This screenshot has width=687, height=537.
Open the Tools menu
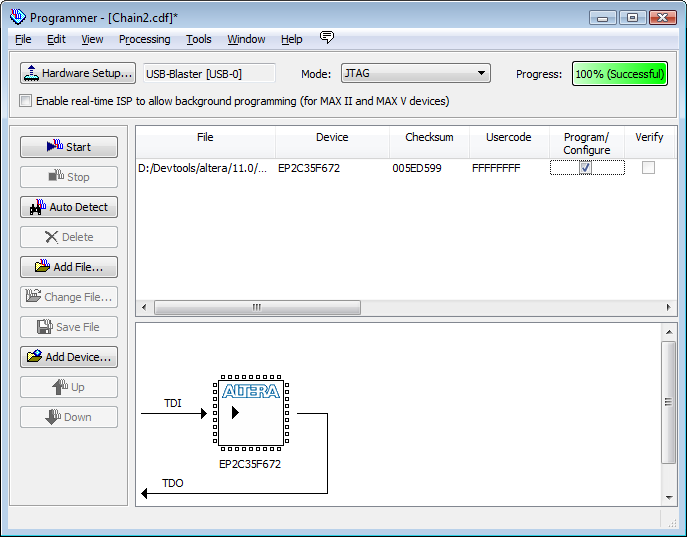(198, 39)
